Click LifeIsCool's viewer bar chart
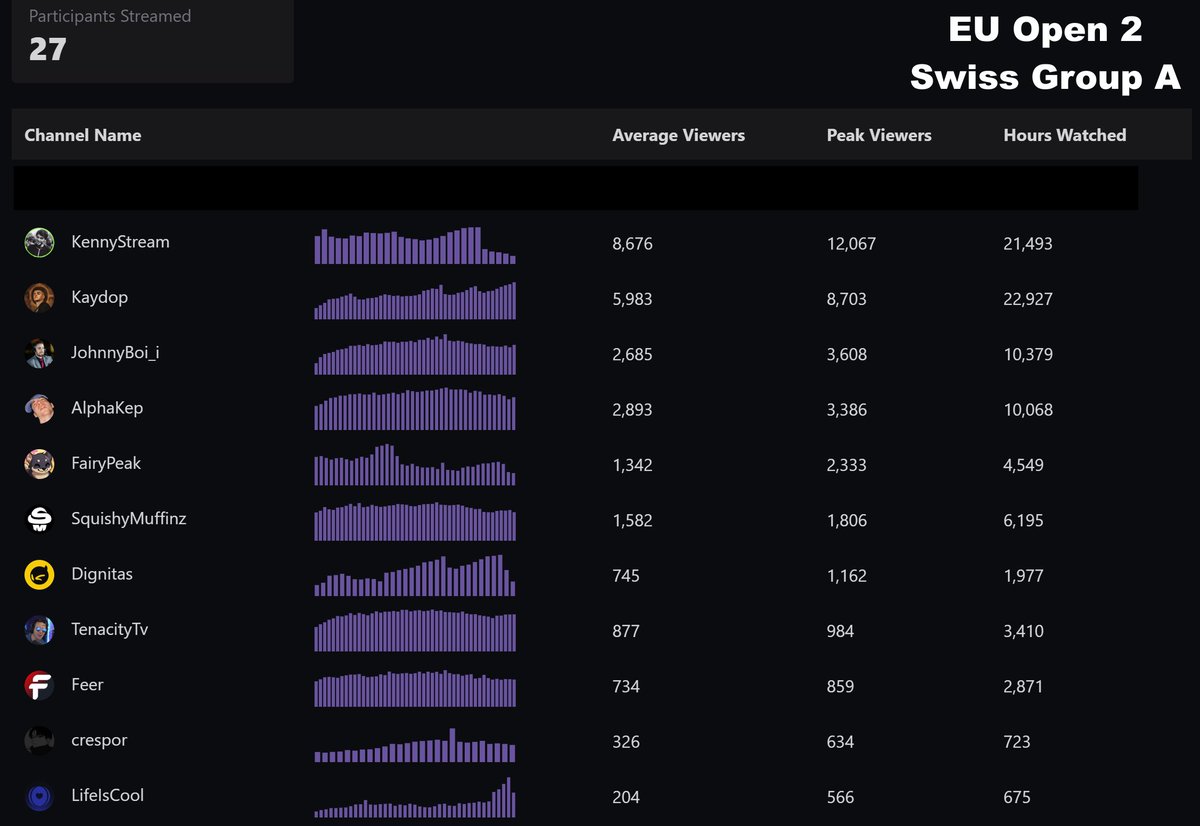This screenshot has height=826, width=1200. (415, 797)
